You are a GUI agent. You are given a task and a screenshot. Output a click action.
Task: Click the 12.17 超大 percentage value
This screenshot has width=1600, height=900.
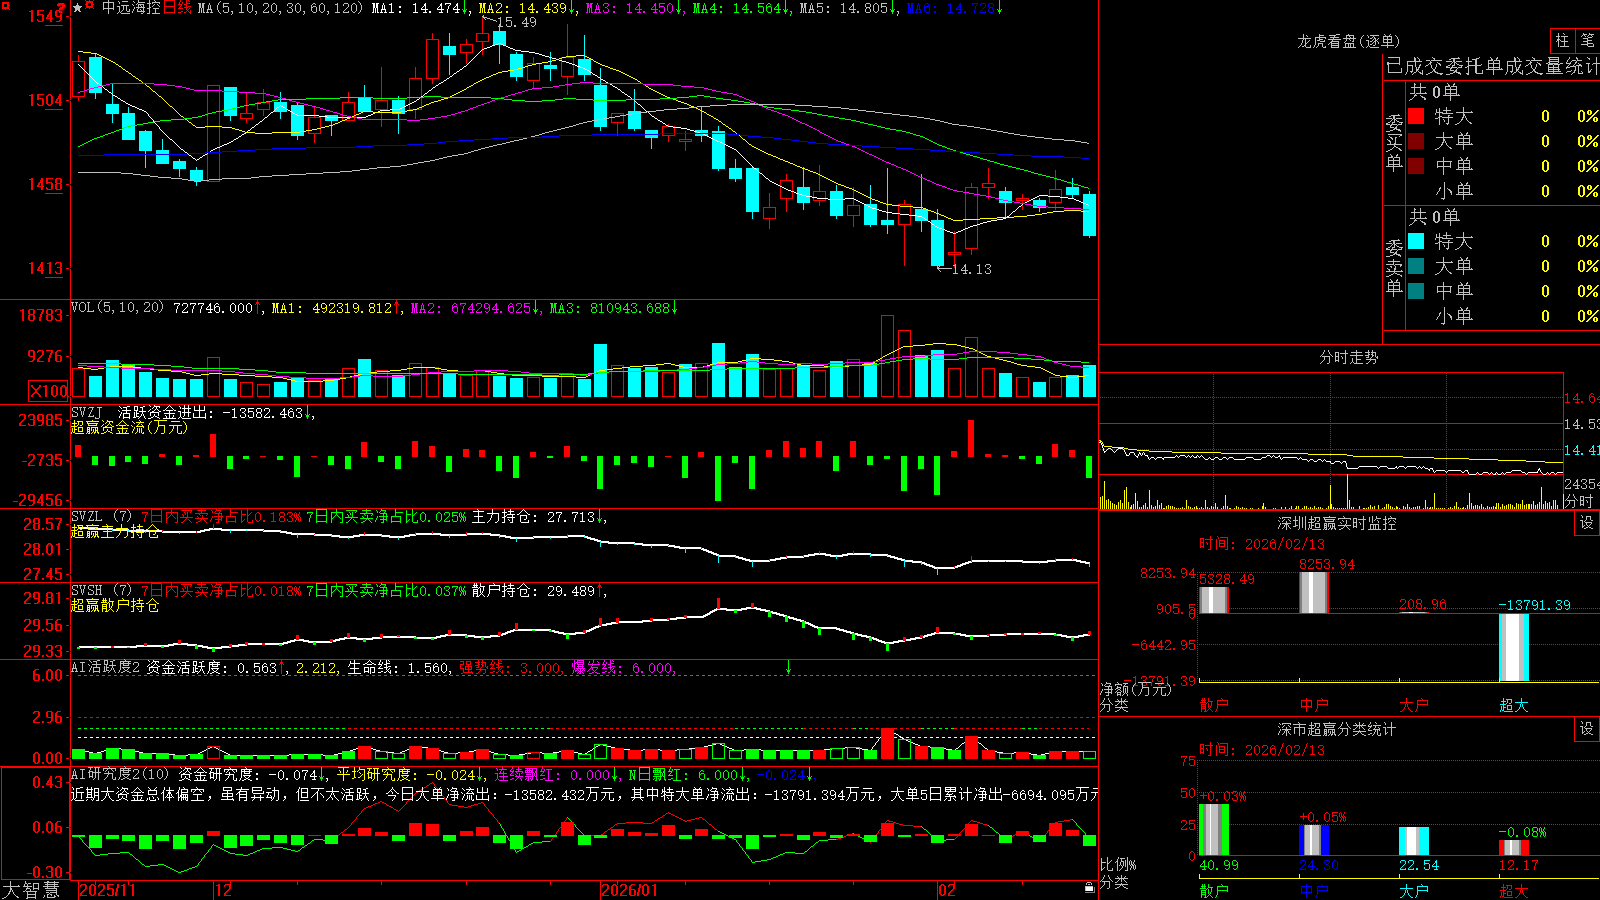pos(1519,865)
